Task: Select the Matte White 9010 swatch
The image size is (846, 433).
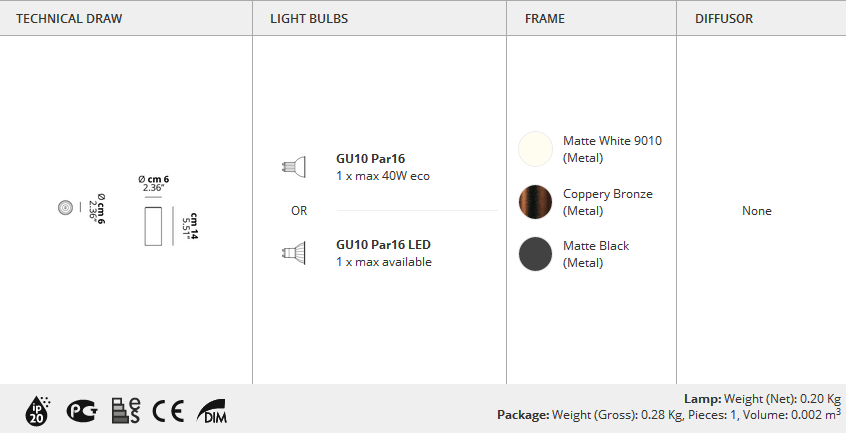Action: pyautogui.click(x=535, y=149)
